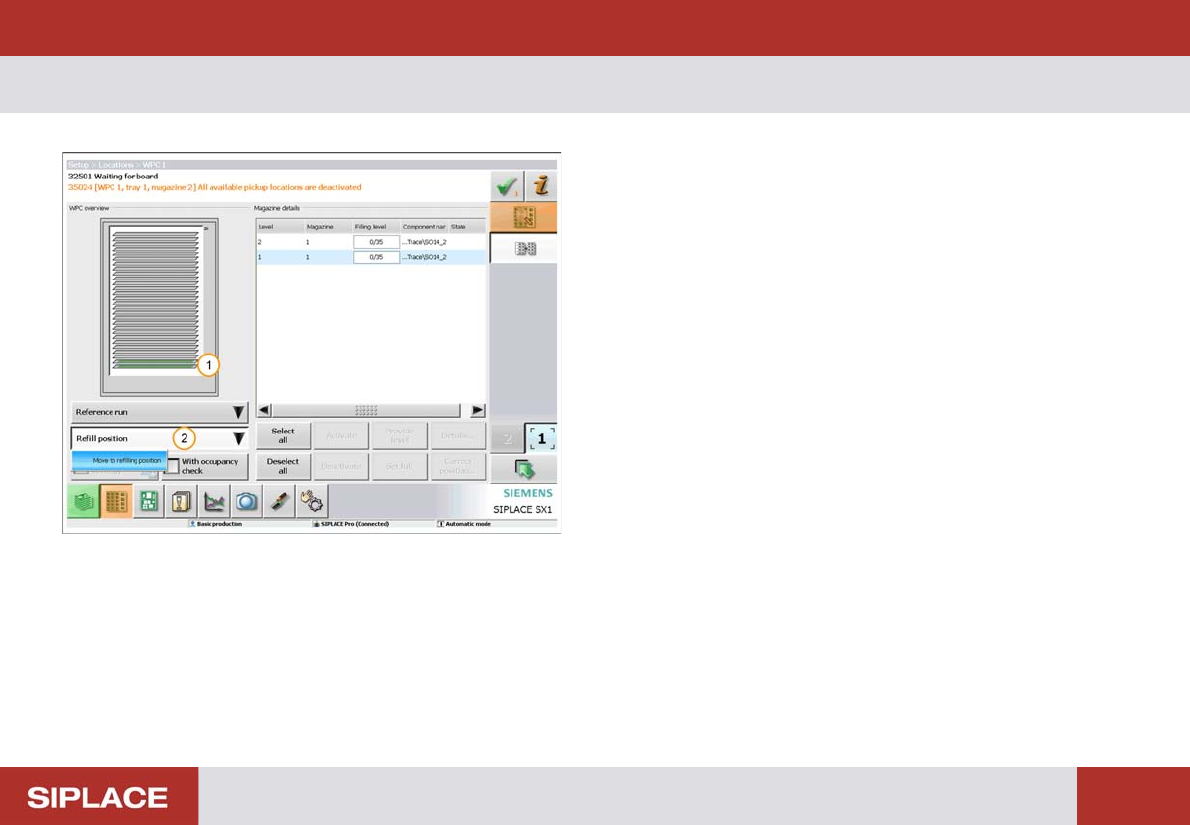
Task: Click Filling level field 0/35 for level 1
Action: [376, 257]
